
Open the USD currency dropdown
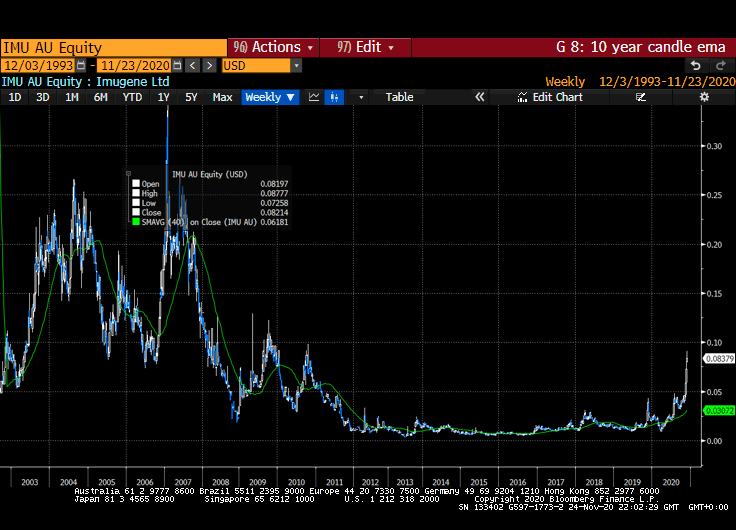coord(296,65)
